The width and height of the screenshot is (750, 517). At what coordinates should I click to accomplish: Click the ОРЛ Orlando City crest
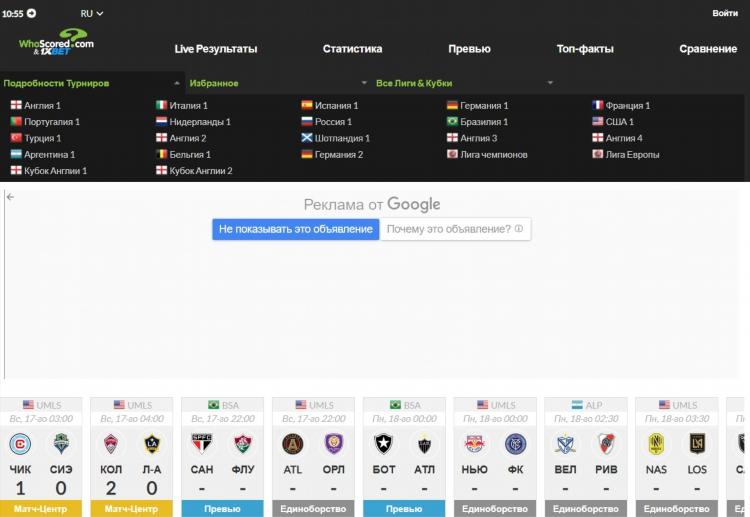333,444
